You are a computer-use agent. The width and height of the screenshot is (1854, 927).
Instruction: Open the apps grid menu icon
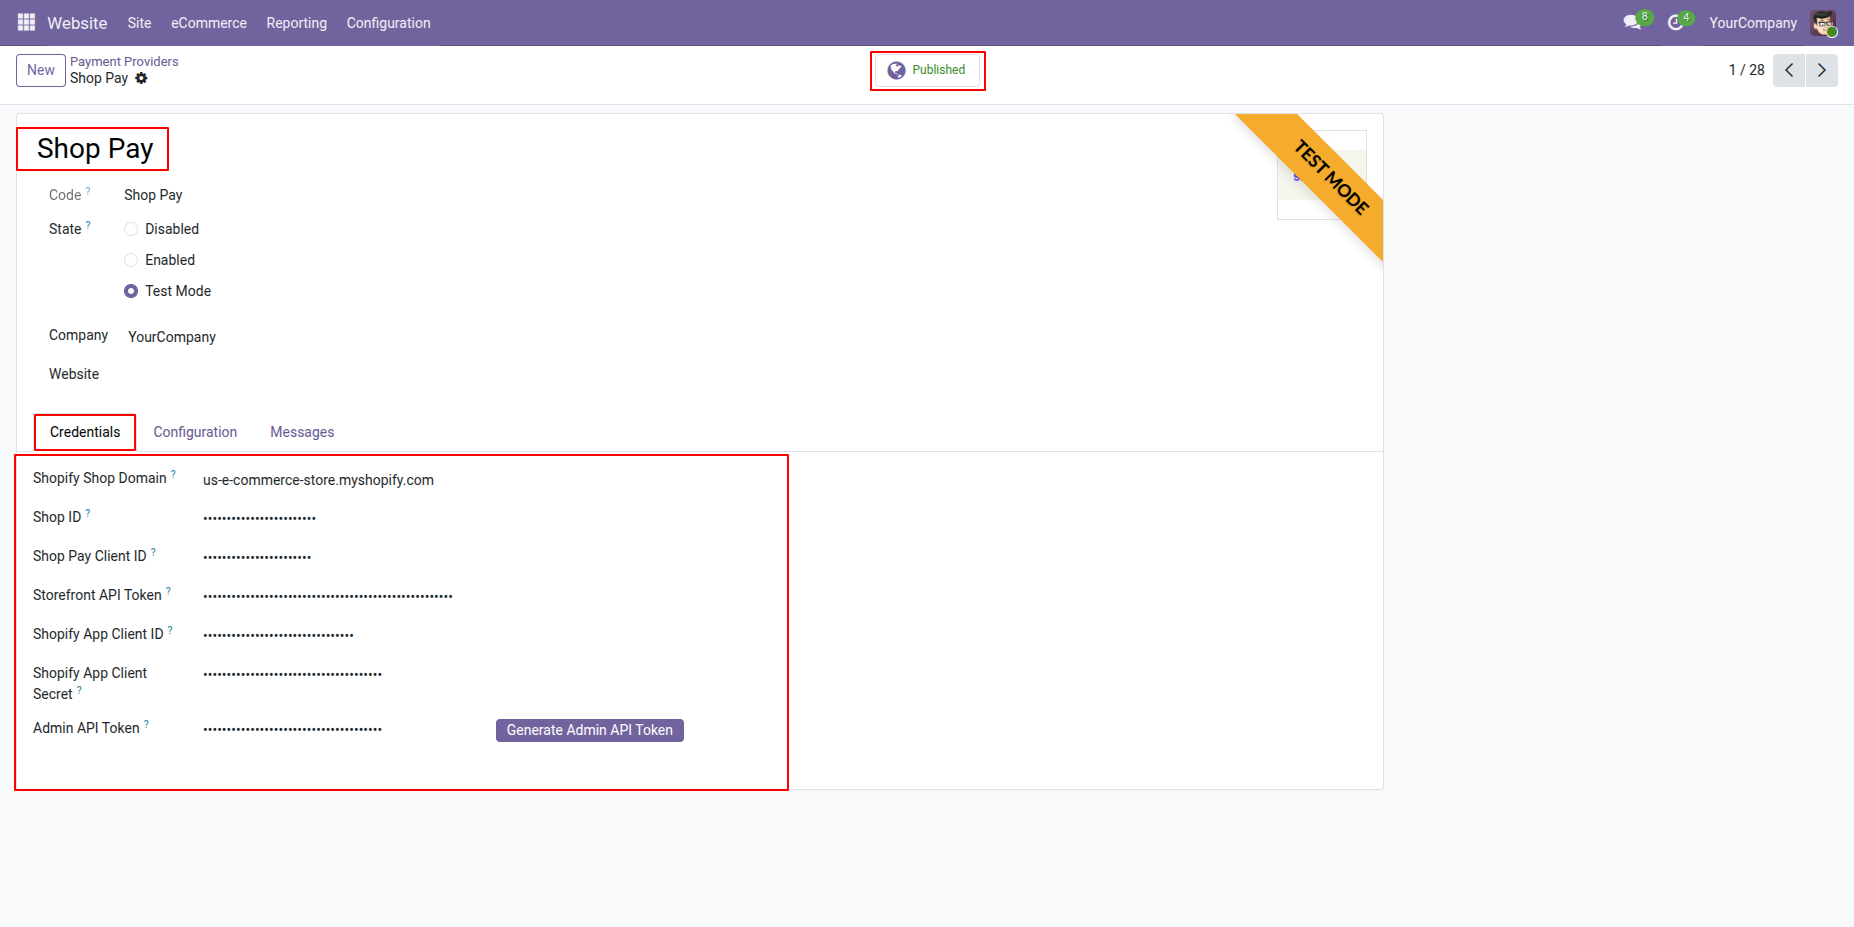pyautogui.click(x=26, y=22)
